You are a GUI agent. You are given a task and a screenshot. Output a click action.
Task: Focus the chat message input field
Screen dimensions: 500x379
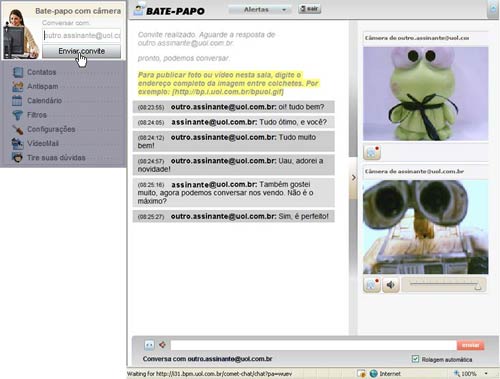tap(313, 345)
